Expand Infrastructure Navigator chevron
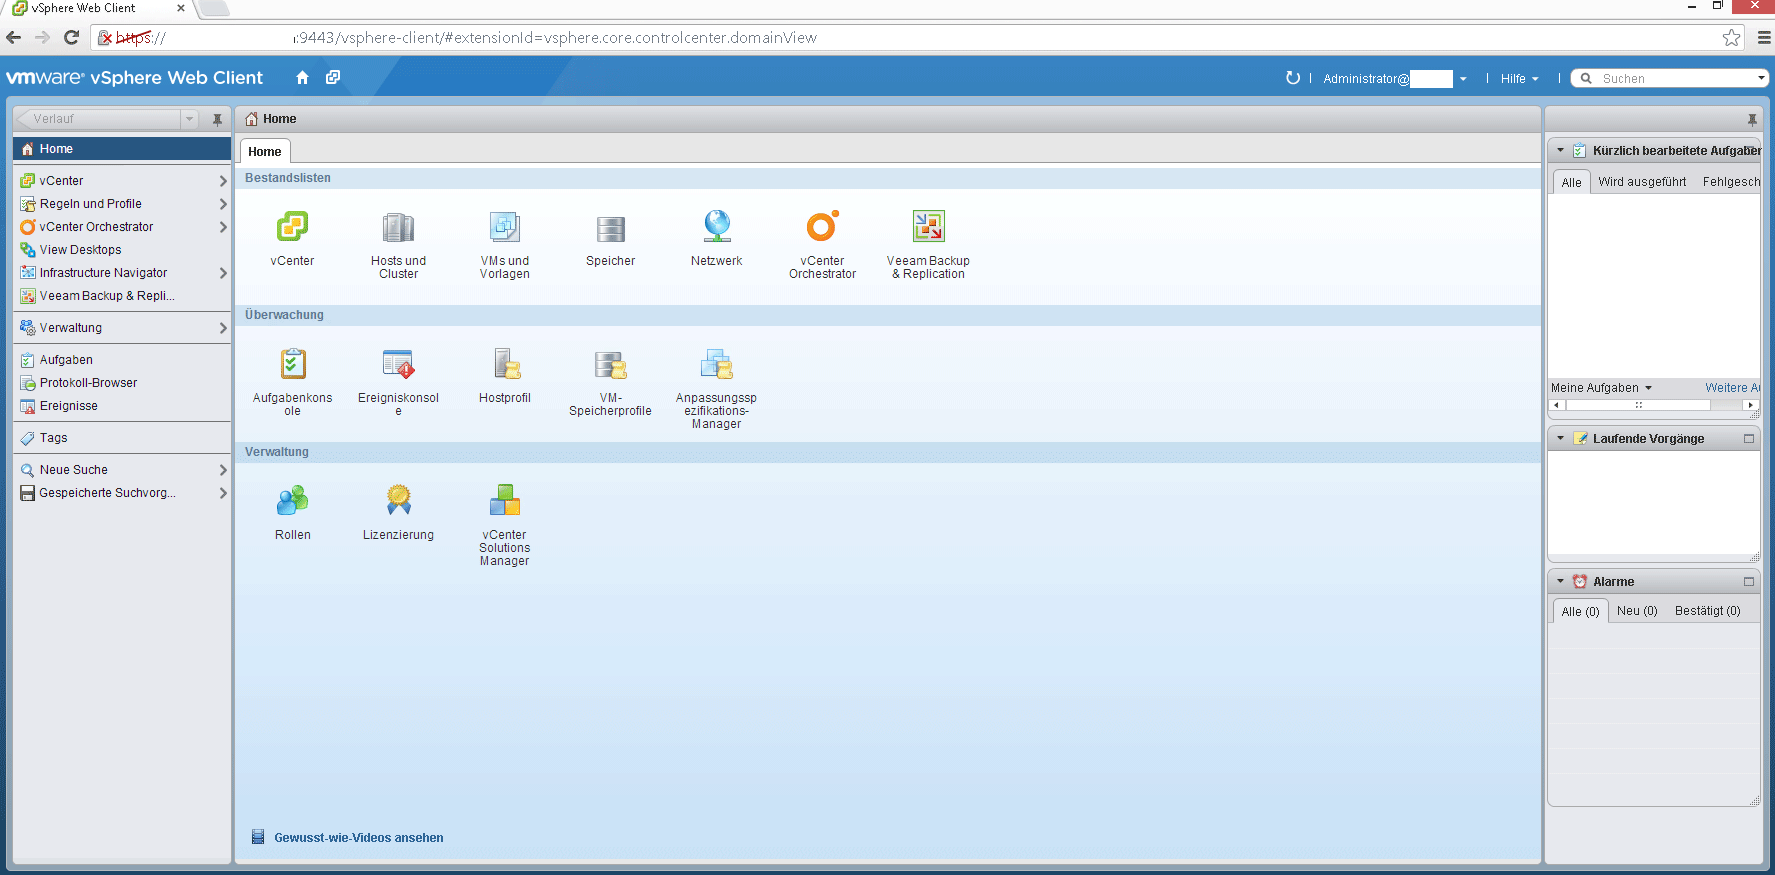Viewport: 1775px width, 875px height. tap(223, 273)
